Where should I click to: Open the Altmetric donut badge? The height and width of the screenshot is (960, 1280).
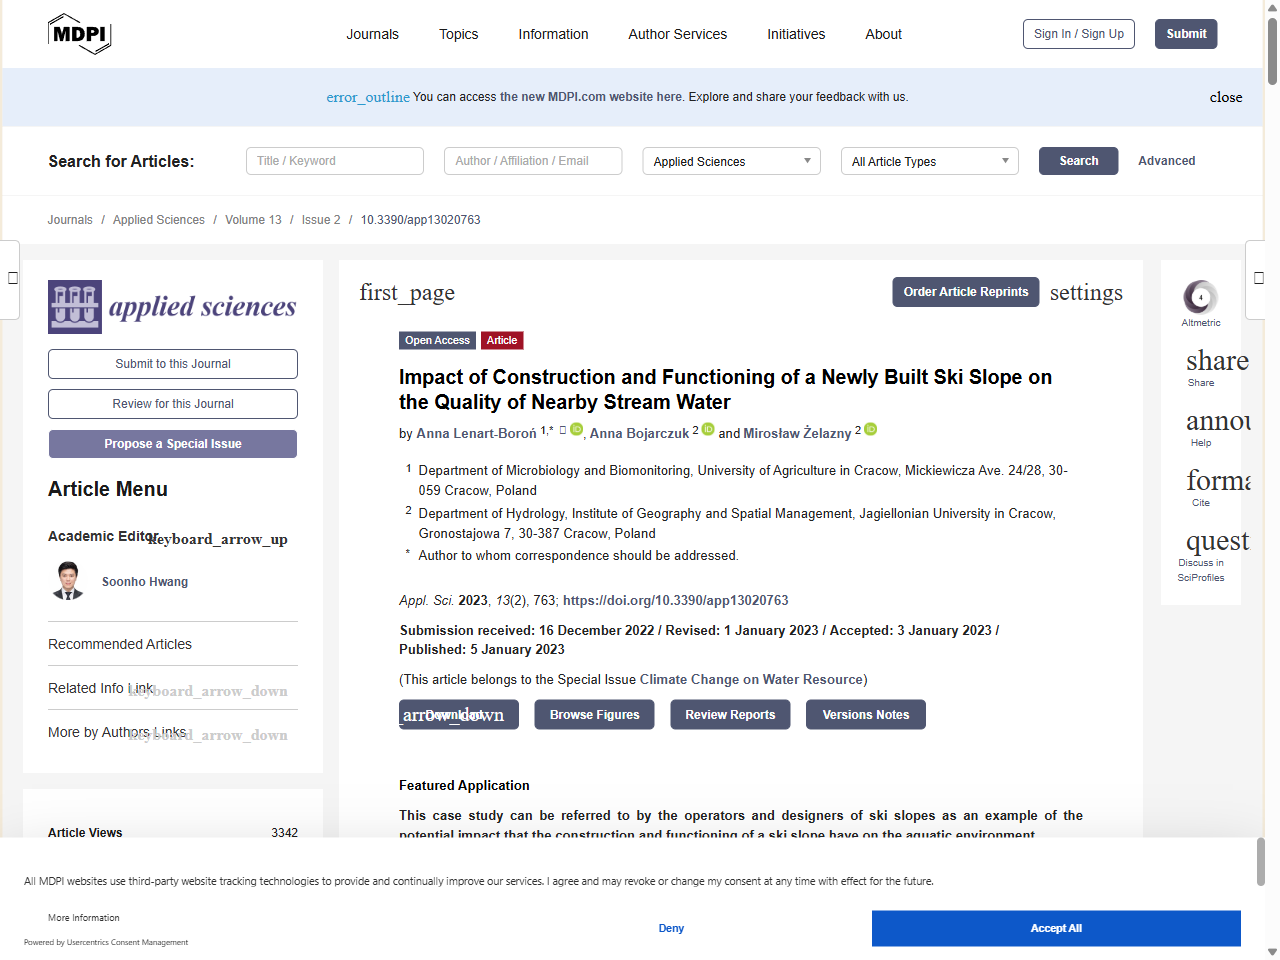(x=1200, y=295)
